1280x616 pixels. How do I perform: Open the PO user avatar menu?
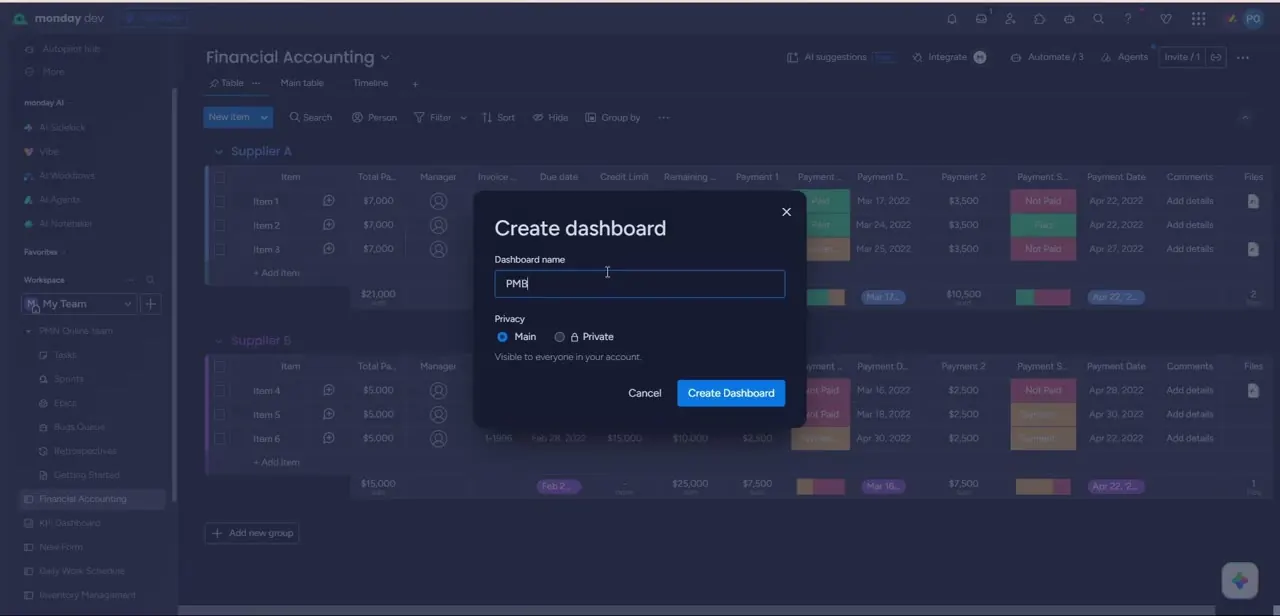pyautogui.click(x=1252, y=19)
